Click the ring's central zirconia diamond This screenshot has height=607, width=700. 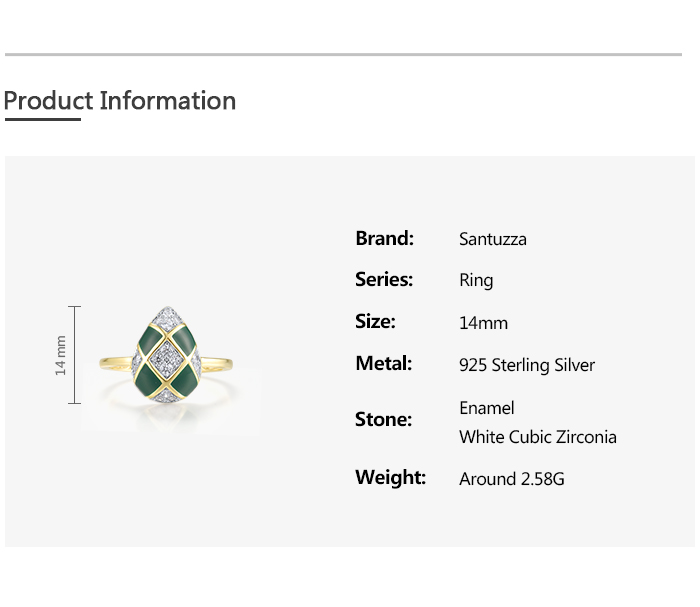167,356
